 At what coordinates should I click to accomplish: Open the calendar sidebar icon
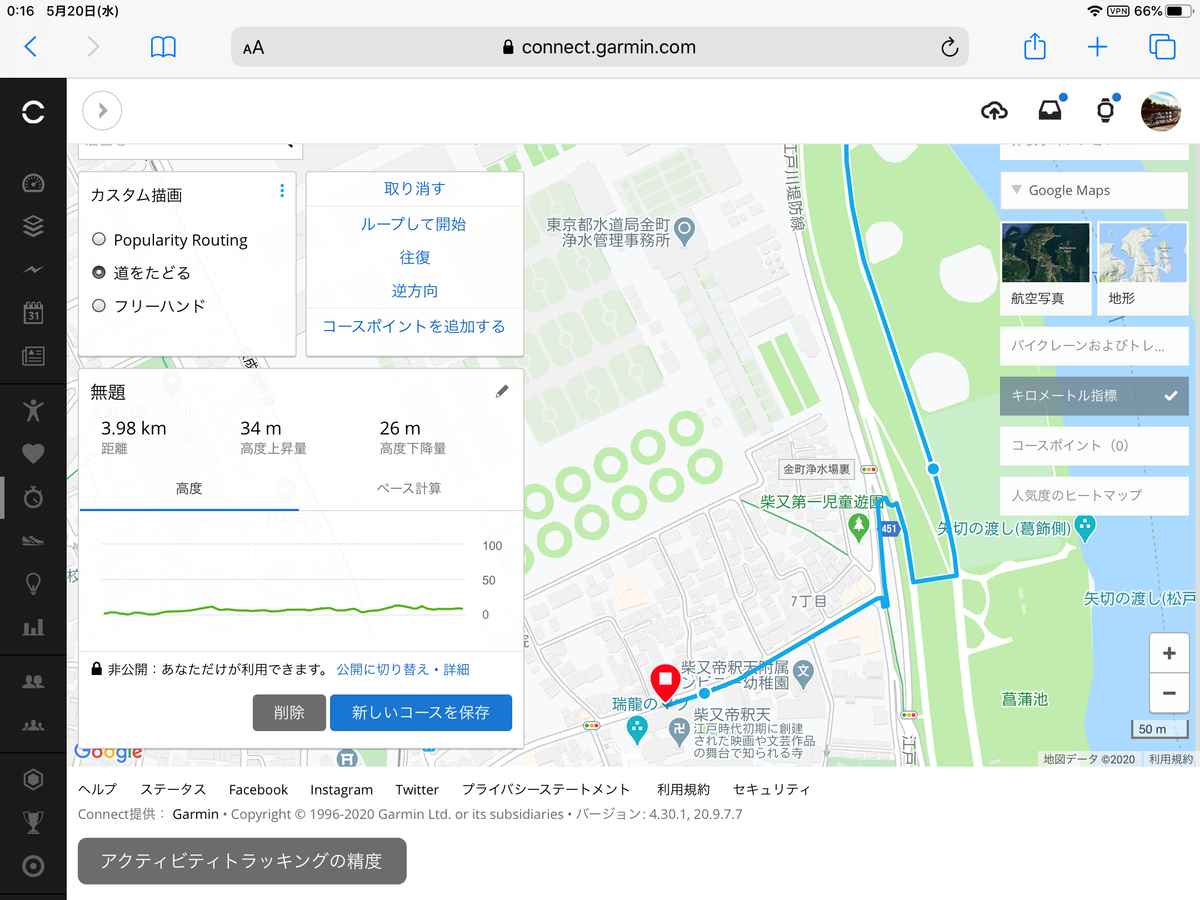point(33,312)
